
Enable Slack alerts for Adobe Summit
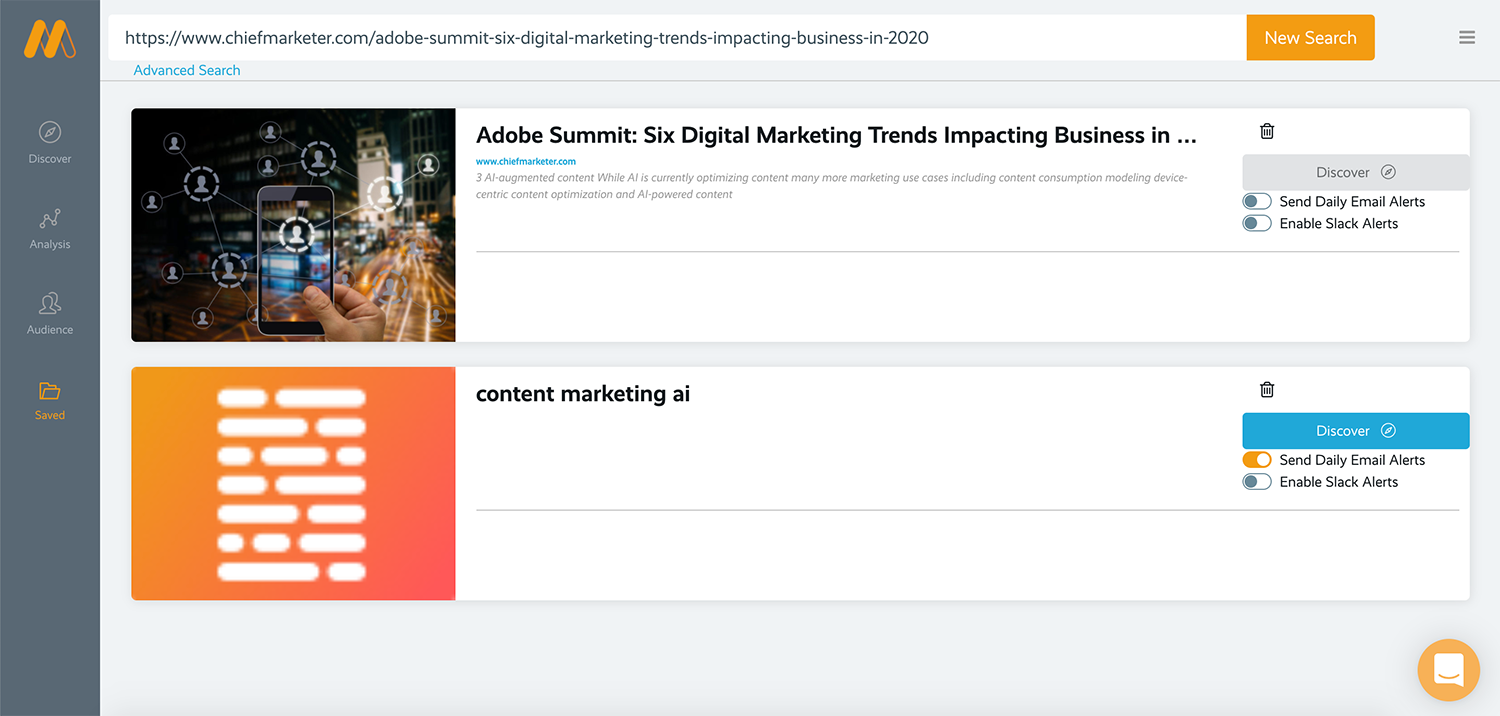point(1257,224)
